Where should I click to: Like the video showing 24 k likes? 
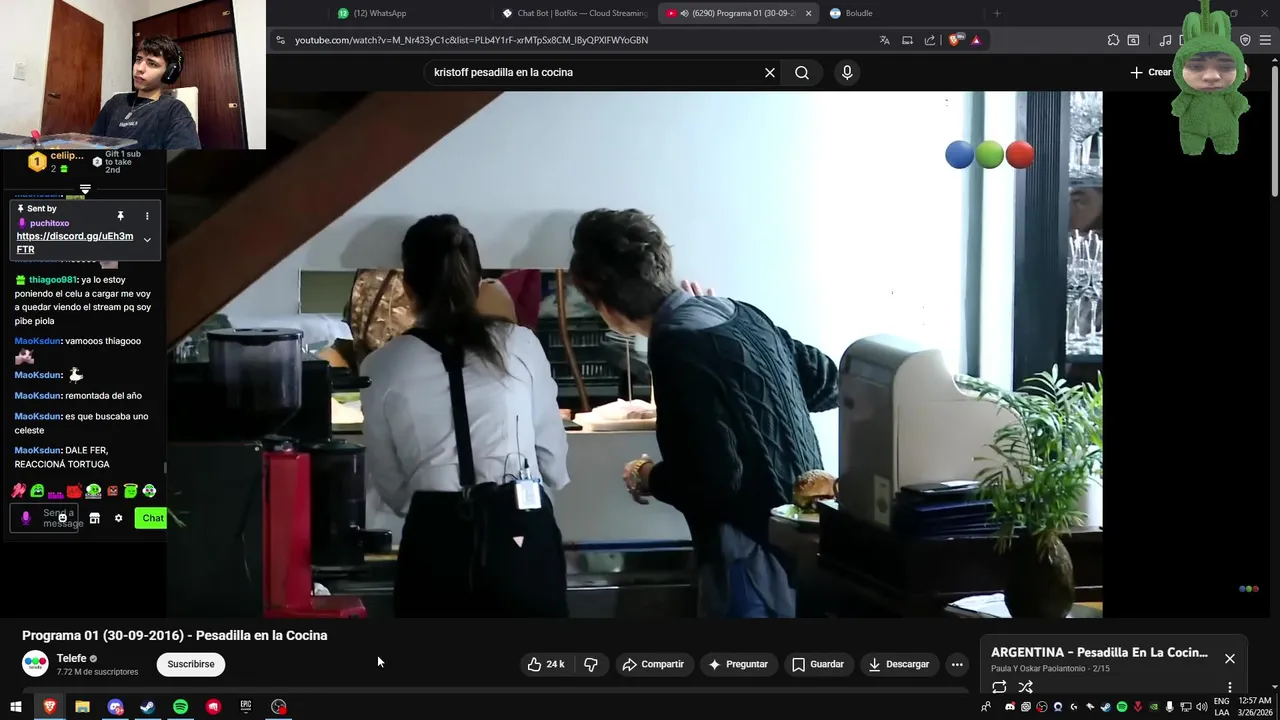tap(546, 664)
